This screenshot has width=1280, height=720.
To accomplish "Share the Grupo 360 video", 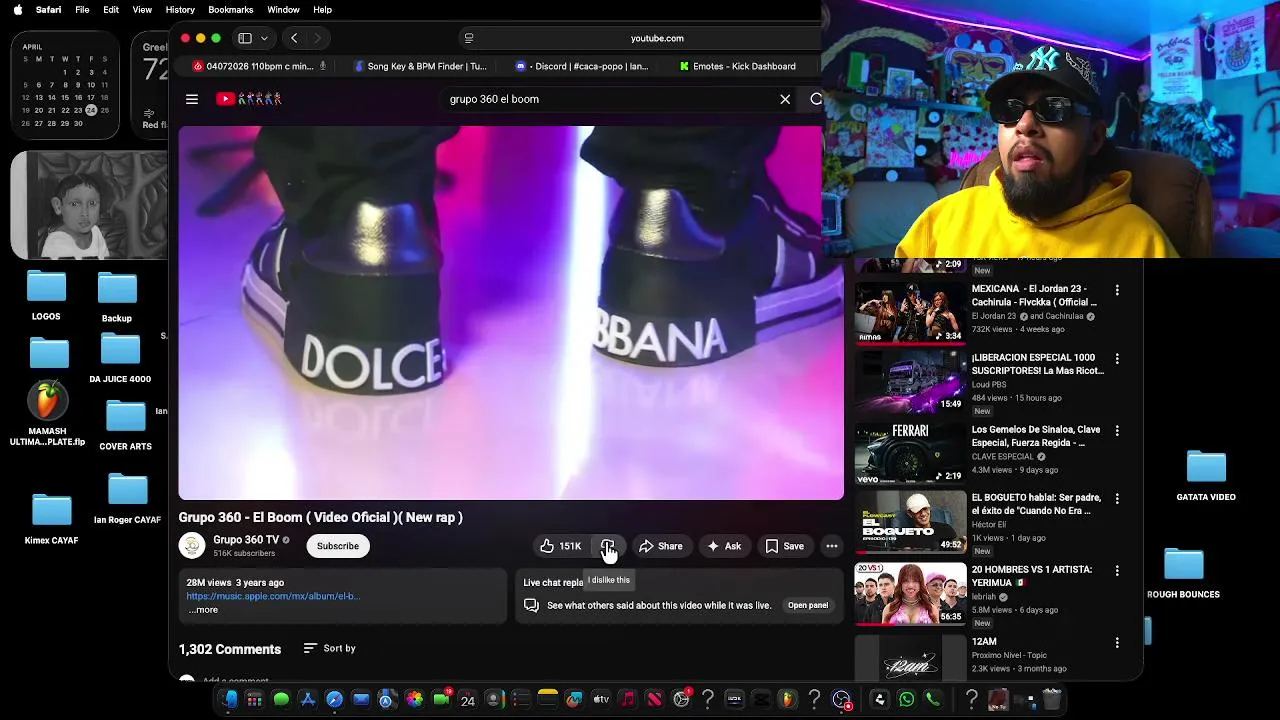I will coord(661,546).
